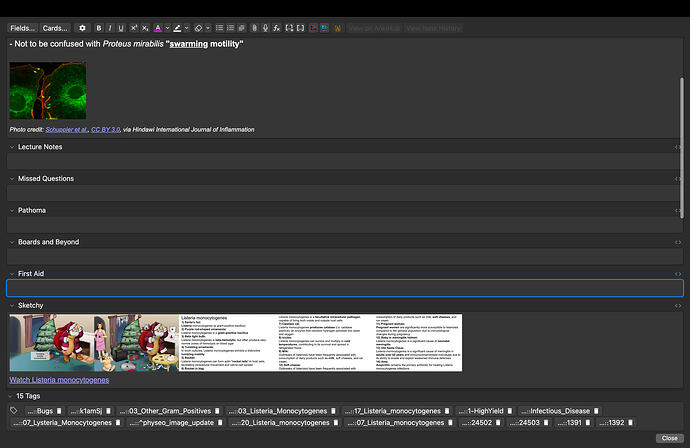Image resolution: width=690 pixels, height=448 pixels.
Task: Click into the Lecture Notes input field
Action: coord(345,162)
